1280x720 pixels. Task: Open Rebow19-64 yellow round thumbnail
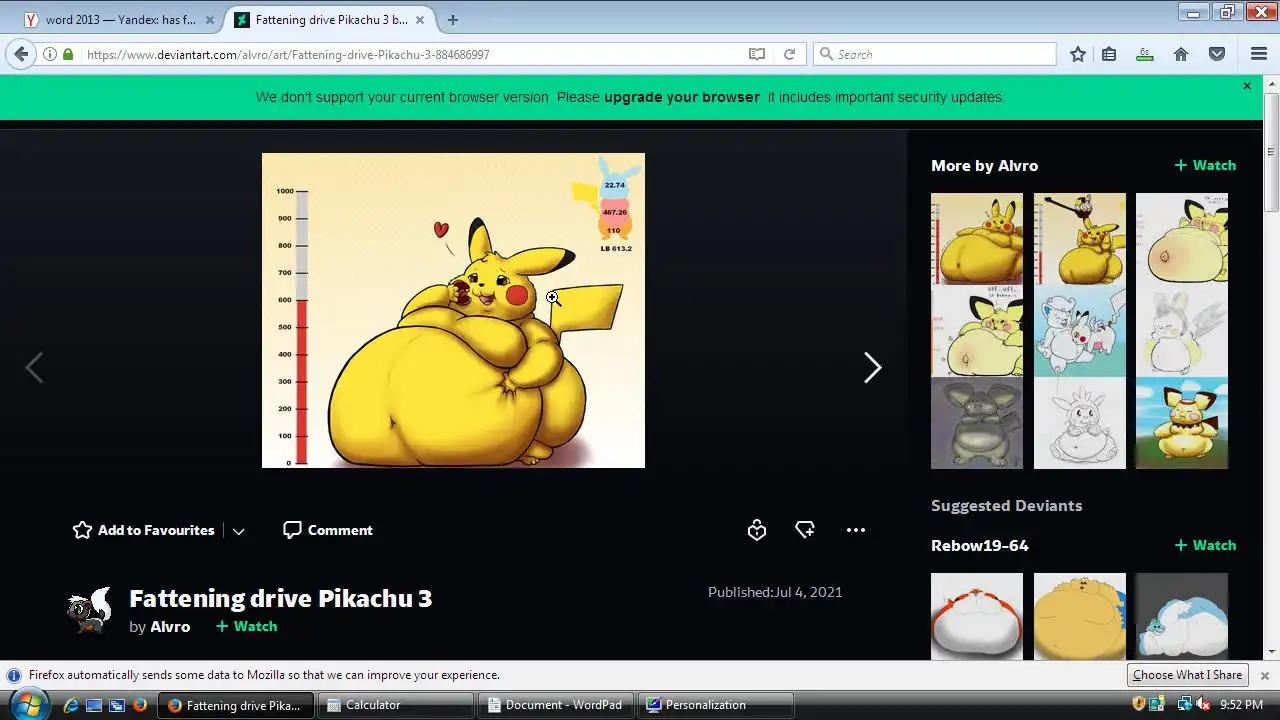pos(1080,616)
